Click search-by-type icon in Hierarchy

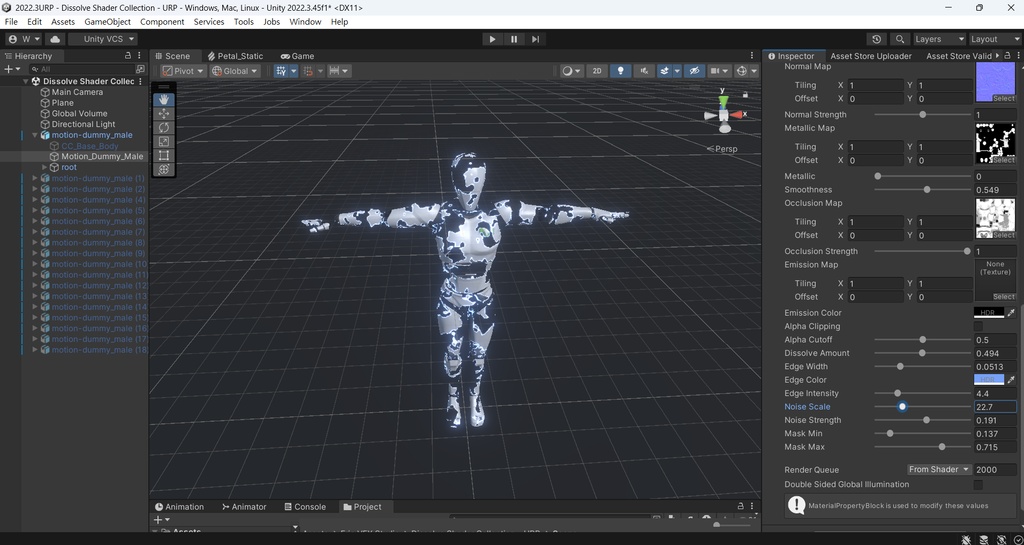click(x=140, y=69)
